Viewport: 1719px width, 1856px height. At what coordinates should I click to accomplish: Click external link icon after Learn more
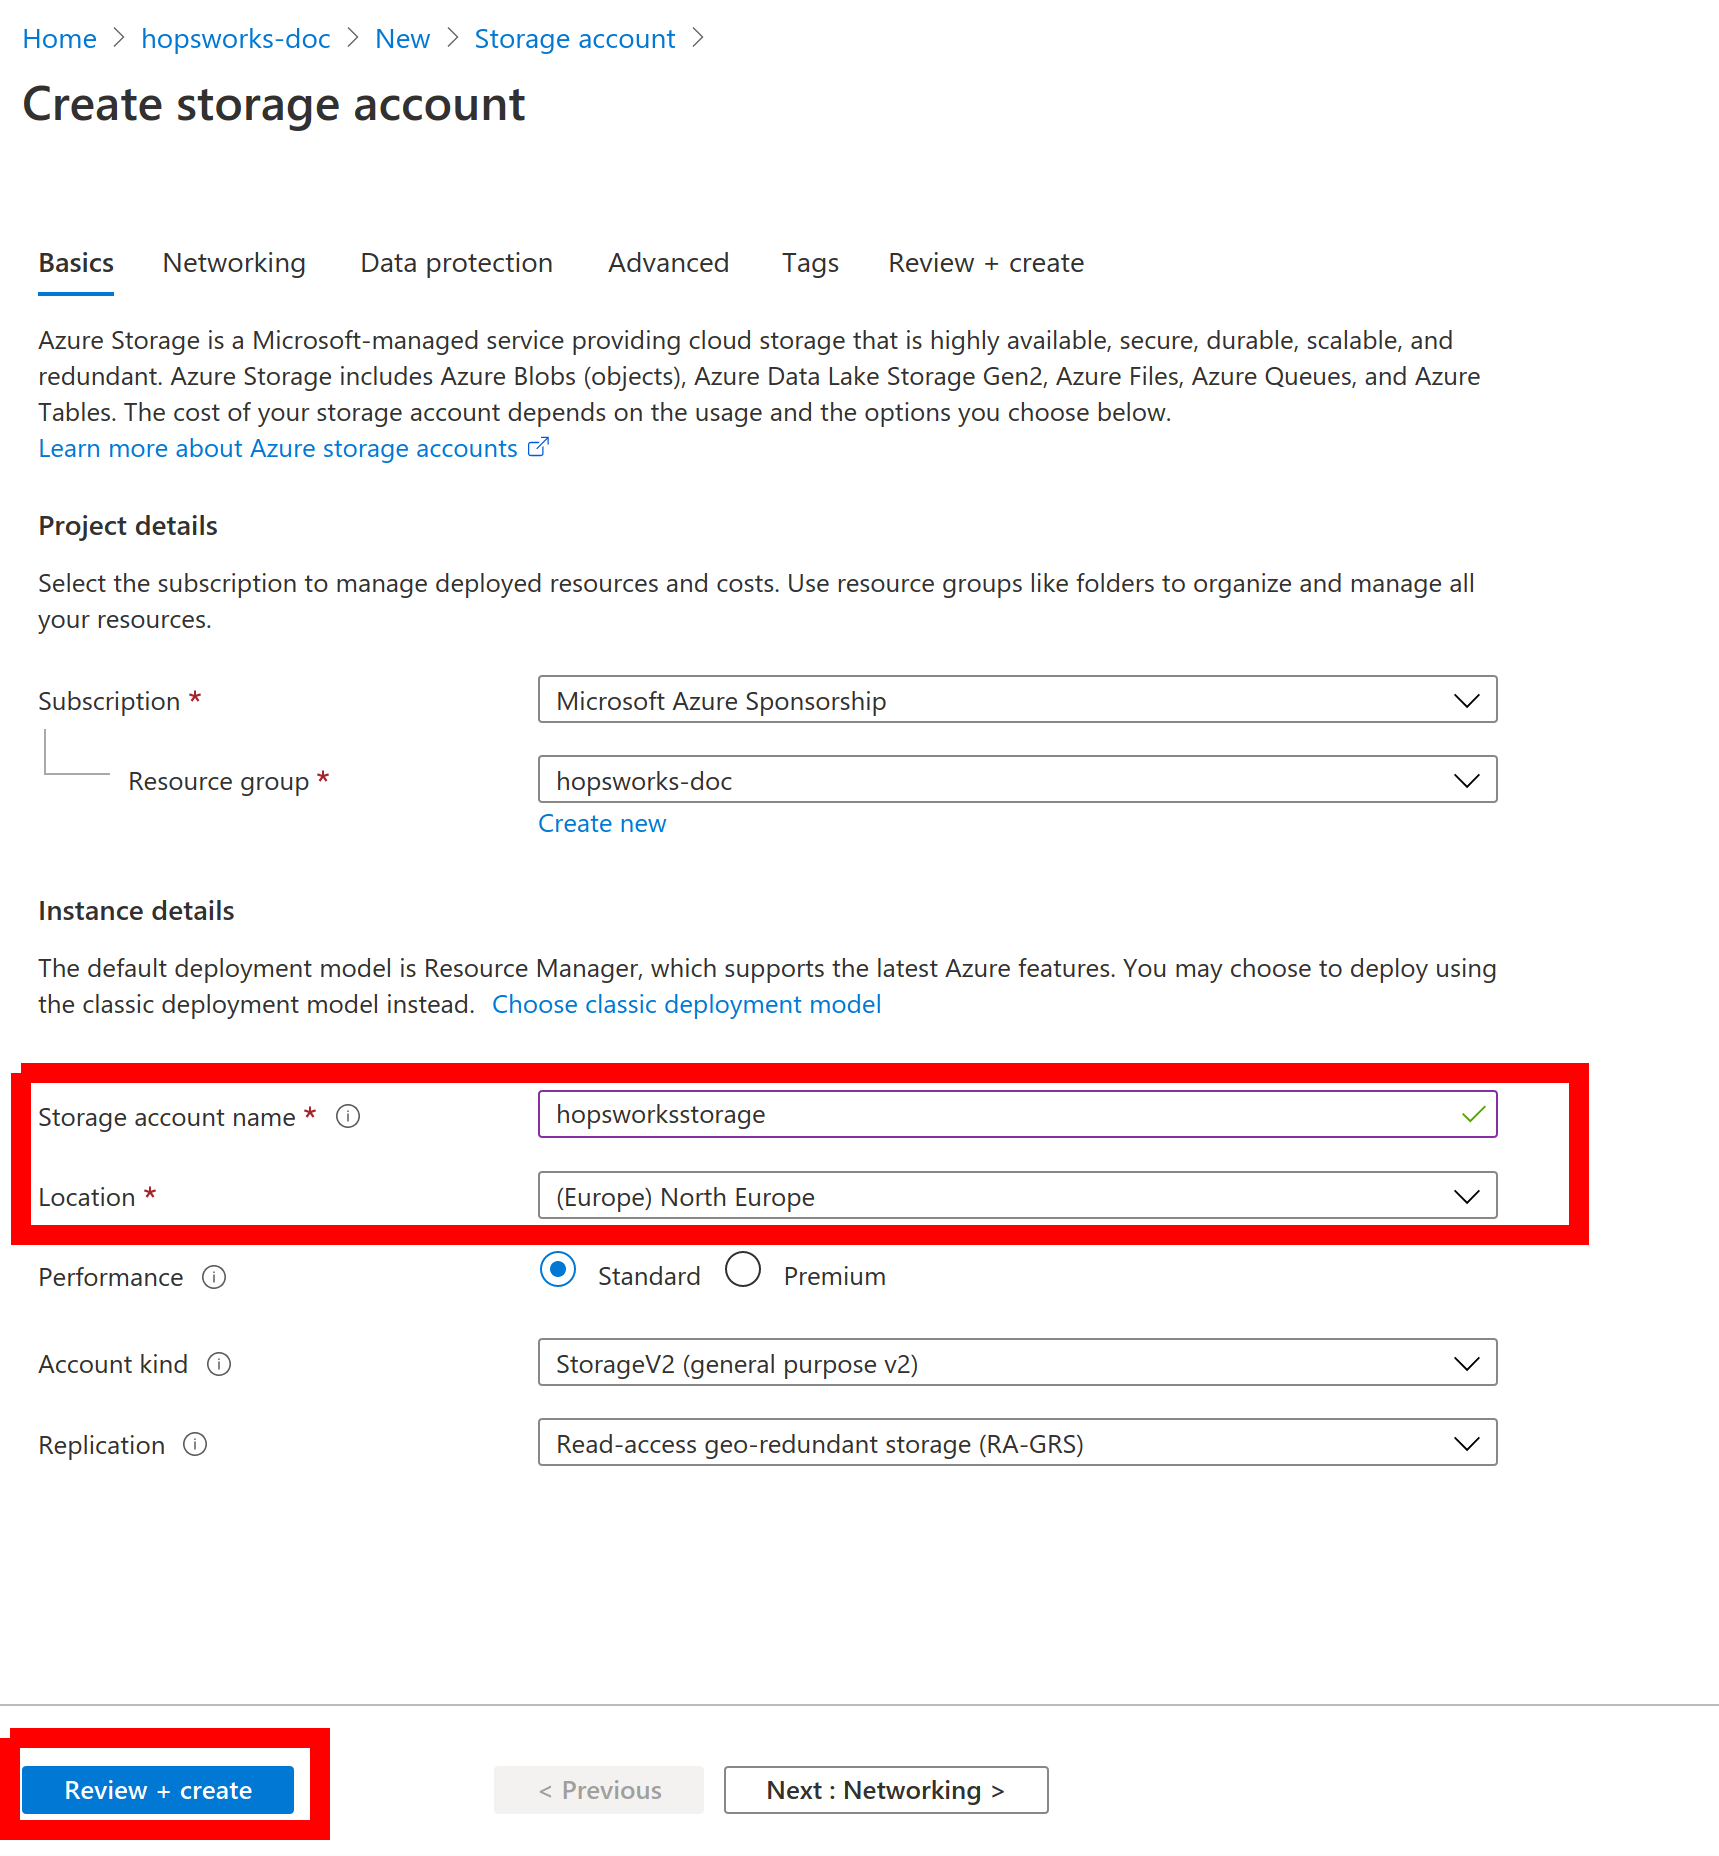click(538, 448)
